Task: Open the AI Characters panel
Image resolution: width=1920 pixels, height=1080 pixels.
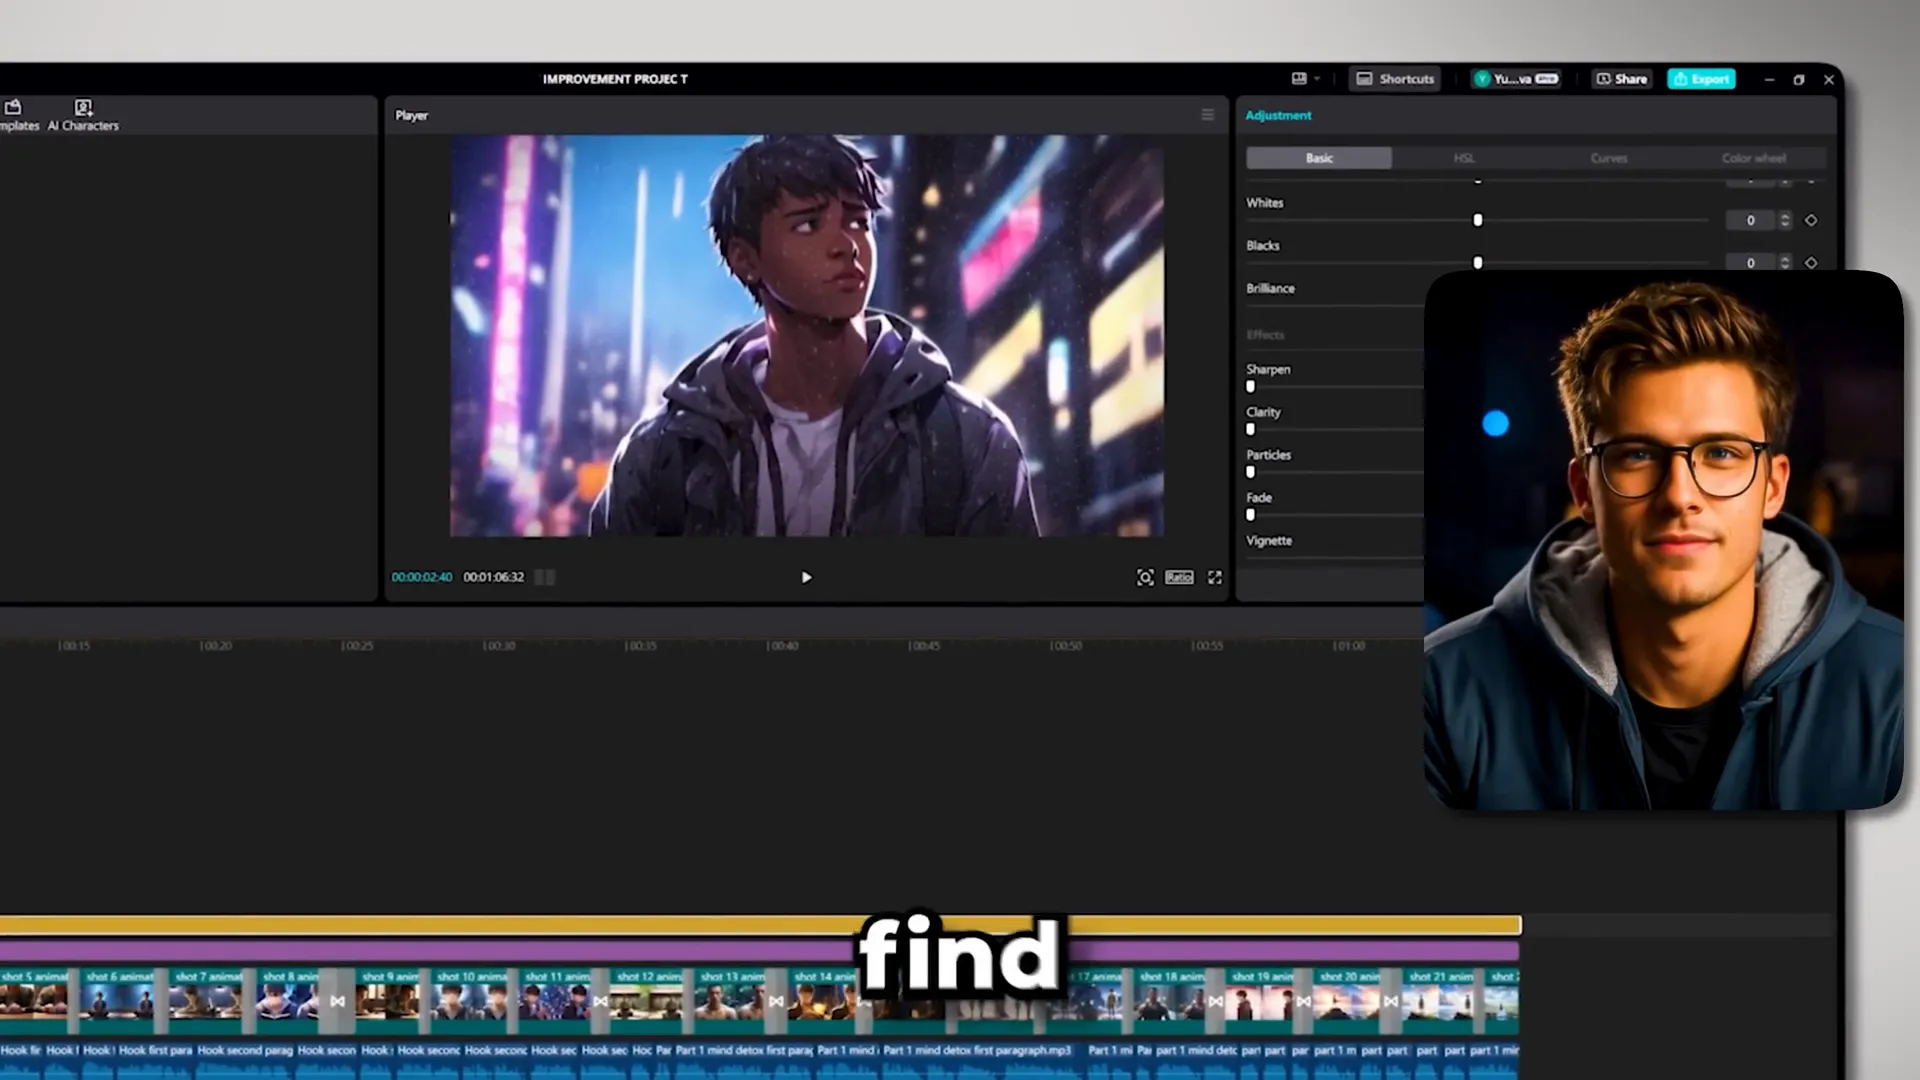Action: [x=83, y=115]
